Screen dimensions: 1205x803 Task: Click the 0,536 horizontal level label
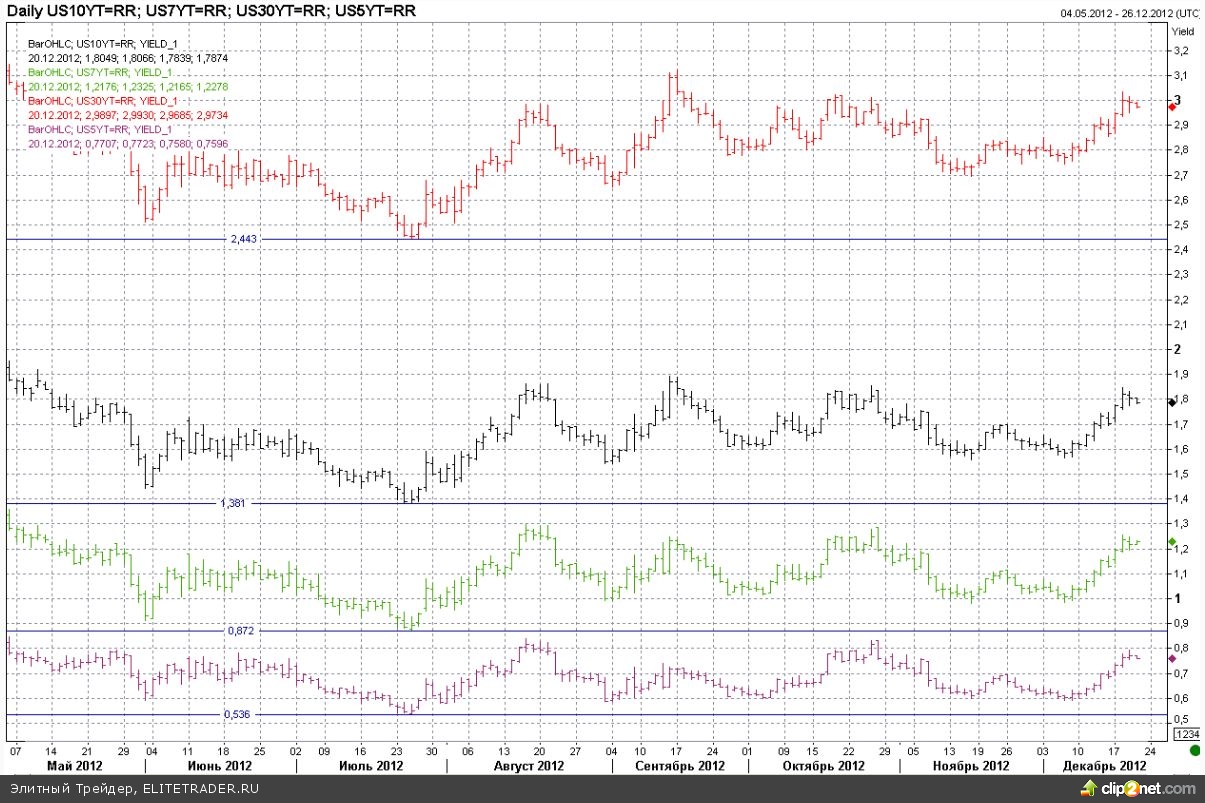pyautogui.click(x=238, y=715)
